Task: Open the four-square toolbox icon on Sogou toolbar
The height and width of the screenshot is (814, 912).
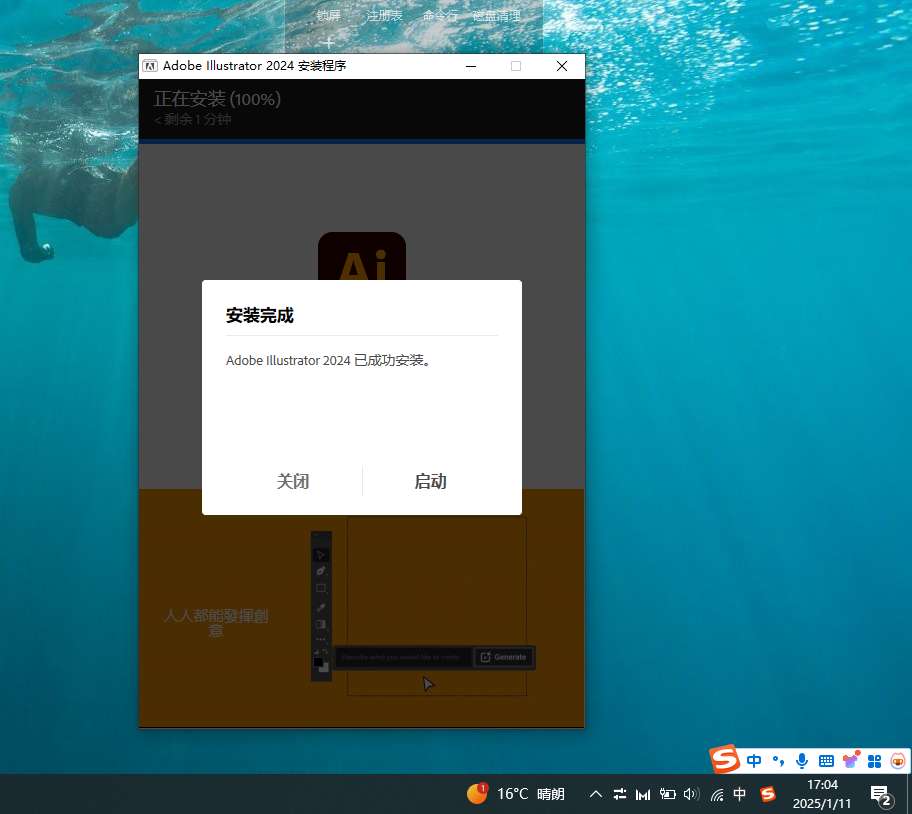Action: click(x=874, y=761)
